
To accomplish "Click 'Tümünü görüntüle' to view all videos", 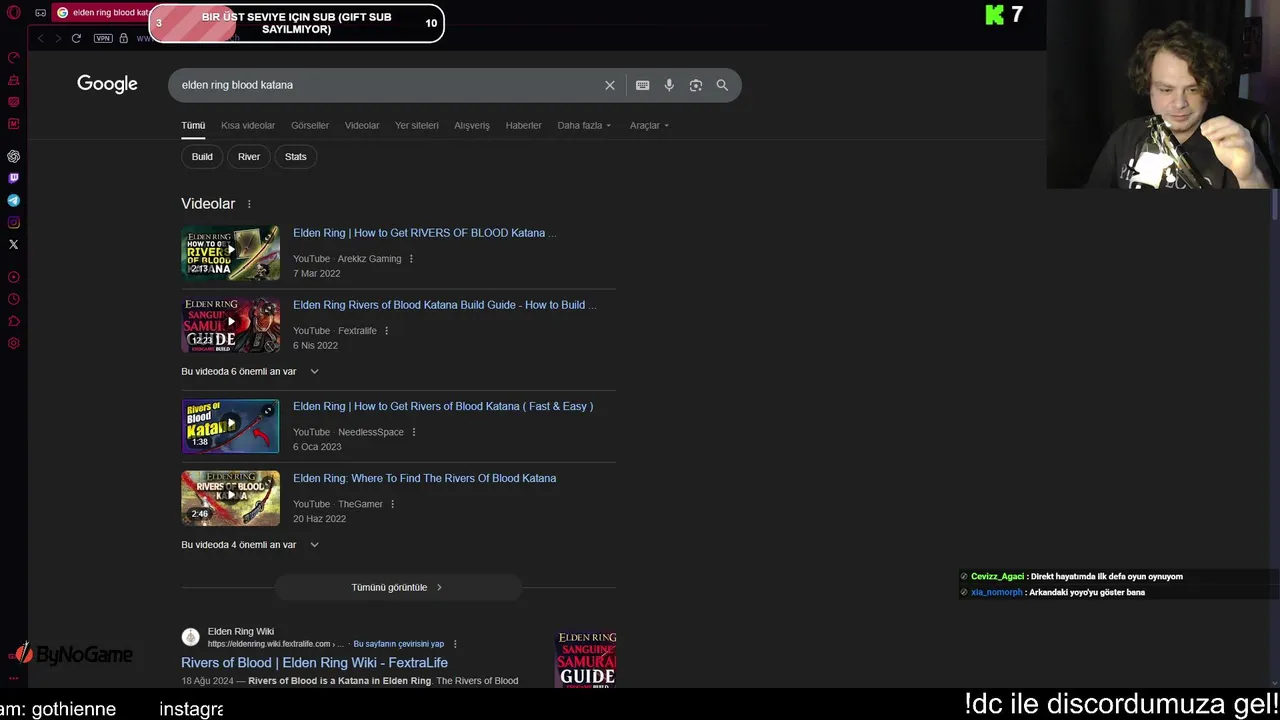I will (x=397, y=587).
